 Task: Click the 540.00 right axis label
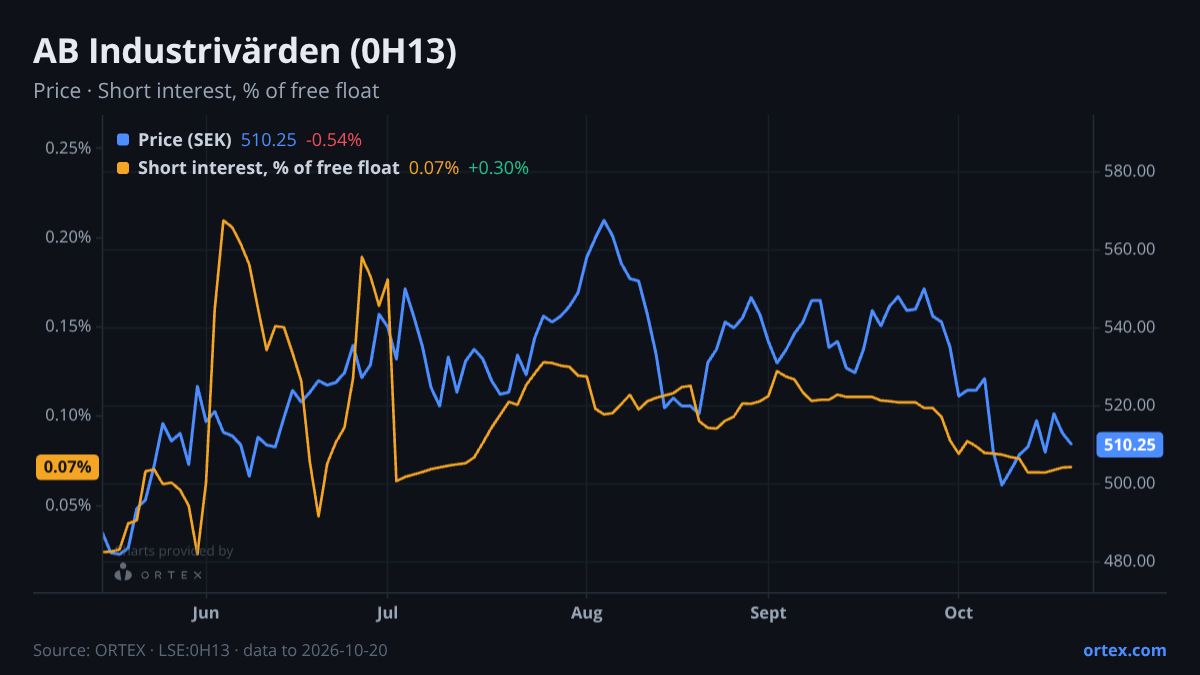point(1132,327)
